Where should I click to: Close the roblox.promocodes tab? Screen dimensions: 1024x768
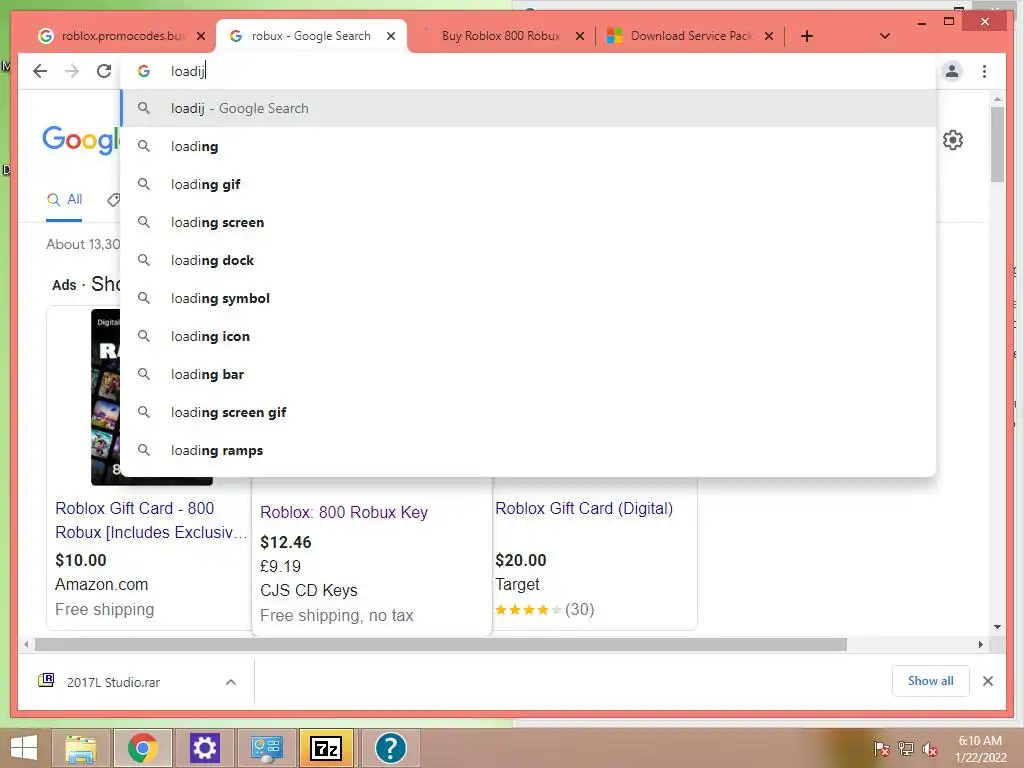201,36
